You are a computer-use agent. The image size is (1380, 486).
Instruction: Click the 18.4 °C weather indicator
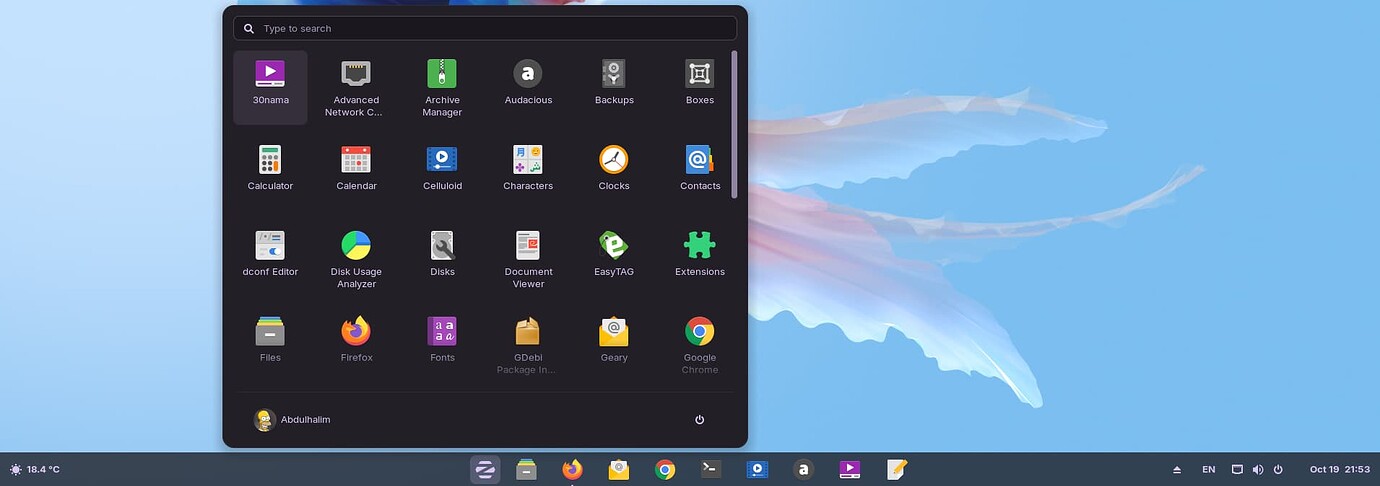(35, 469)
